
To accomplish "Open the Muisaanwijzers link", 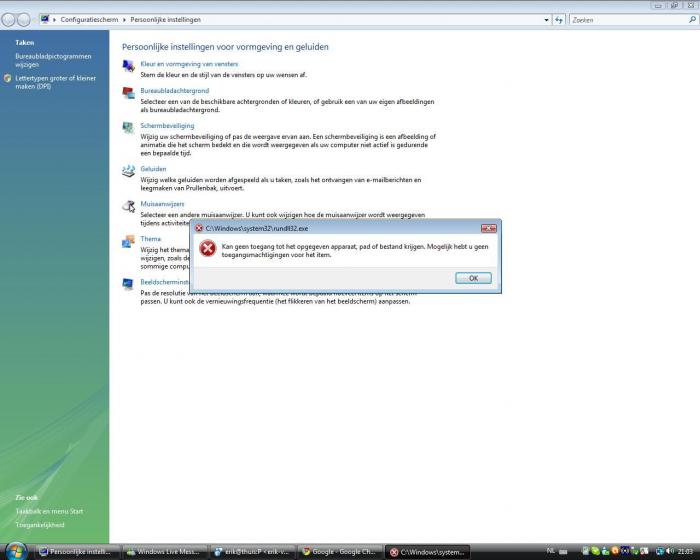I will tap(162, 204).
